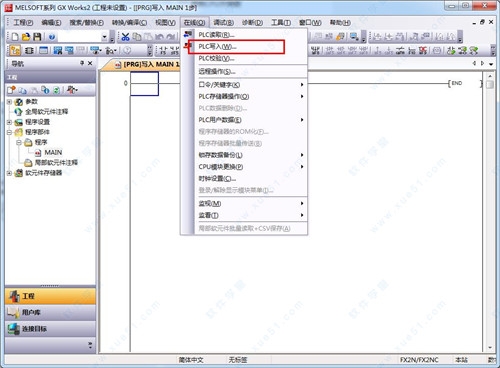Select 局部软元件注释 in the project tree
Viewport: 500px width, 368px height.
coord(56,163)
